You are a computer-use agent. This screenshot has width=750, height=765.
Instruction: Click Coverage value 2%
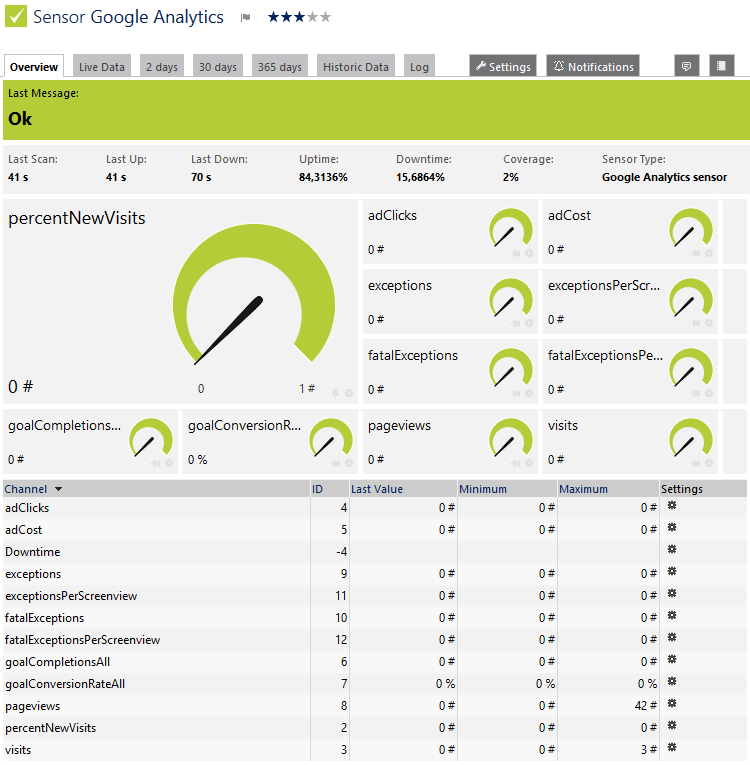(x=510, y=177)
